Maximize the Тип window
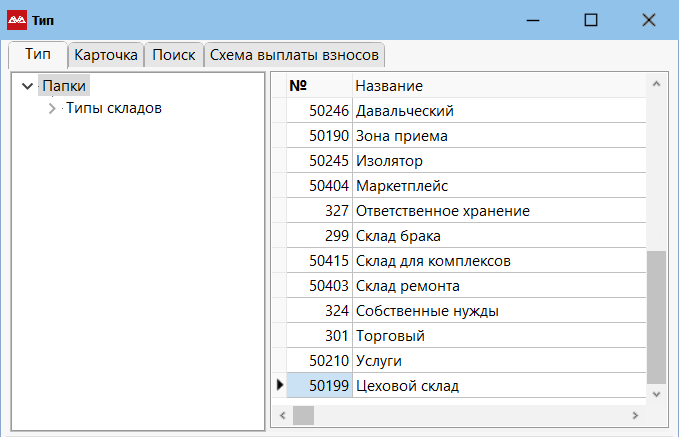679x437 pixels. coord(591,19)
